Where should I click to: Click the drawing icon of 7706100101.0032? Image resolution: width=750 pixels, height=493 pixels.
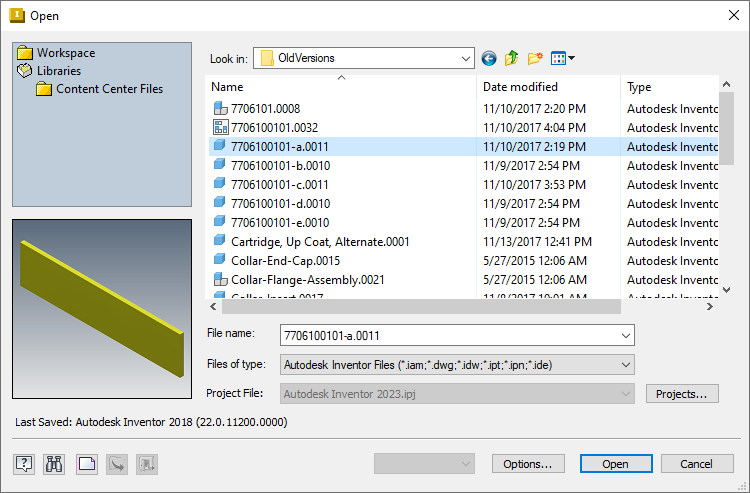tap(220, 127)
